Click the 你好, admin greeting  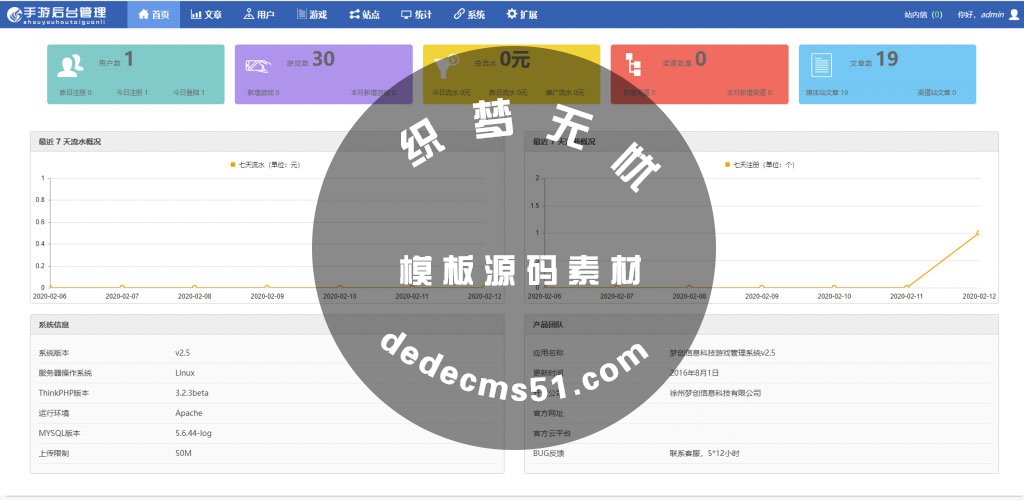point(980,14)
